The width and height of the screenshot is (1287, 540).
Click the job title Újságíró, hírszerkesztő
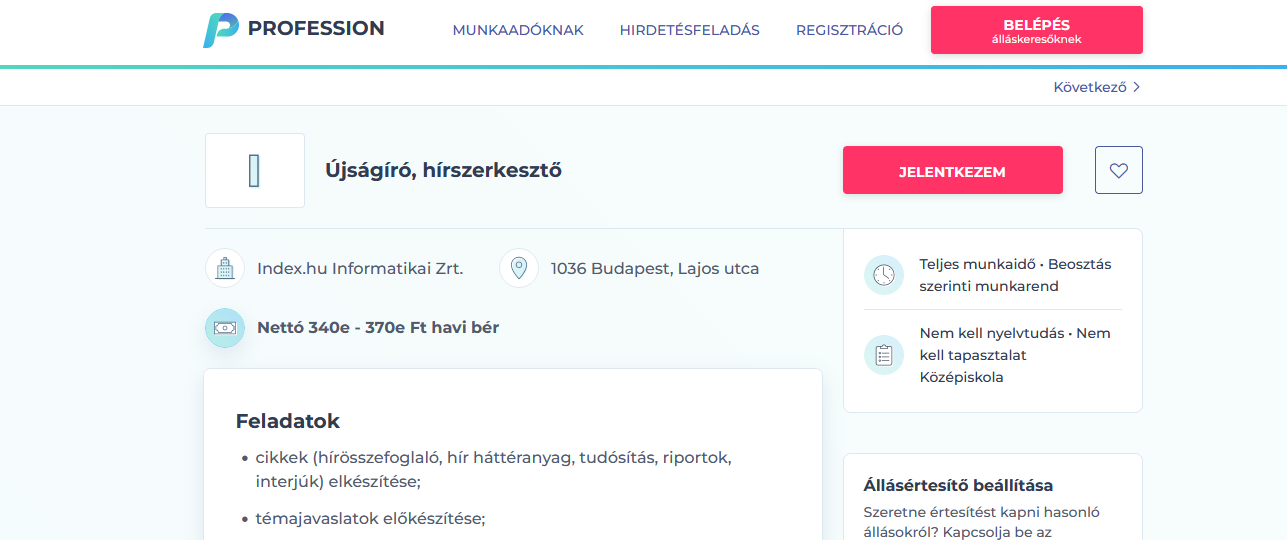click(443, 170)
